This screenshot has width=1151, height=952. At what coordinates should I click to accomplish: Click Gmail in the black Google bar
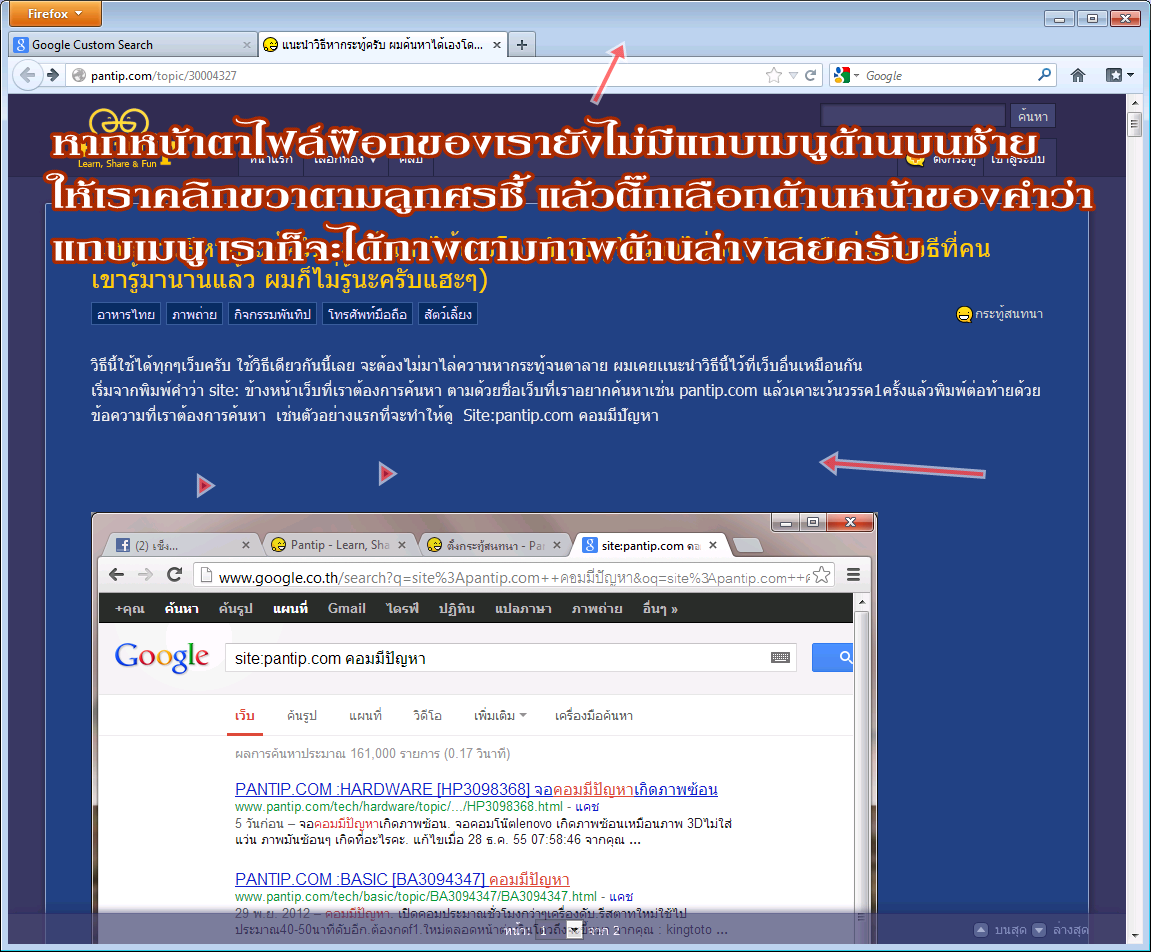click(x=346, y=608)
